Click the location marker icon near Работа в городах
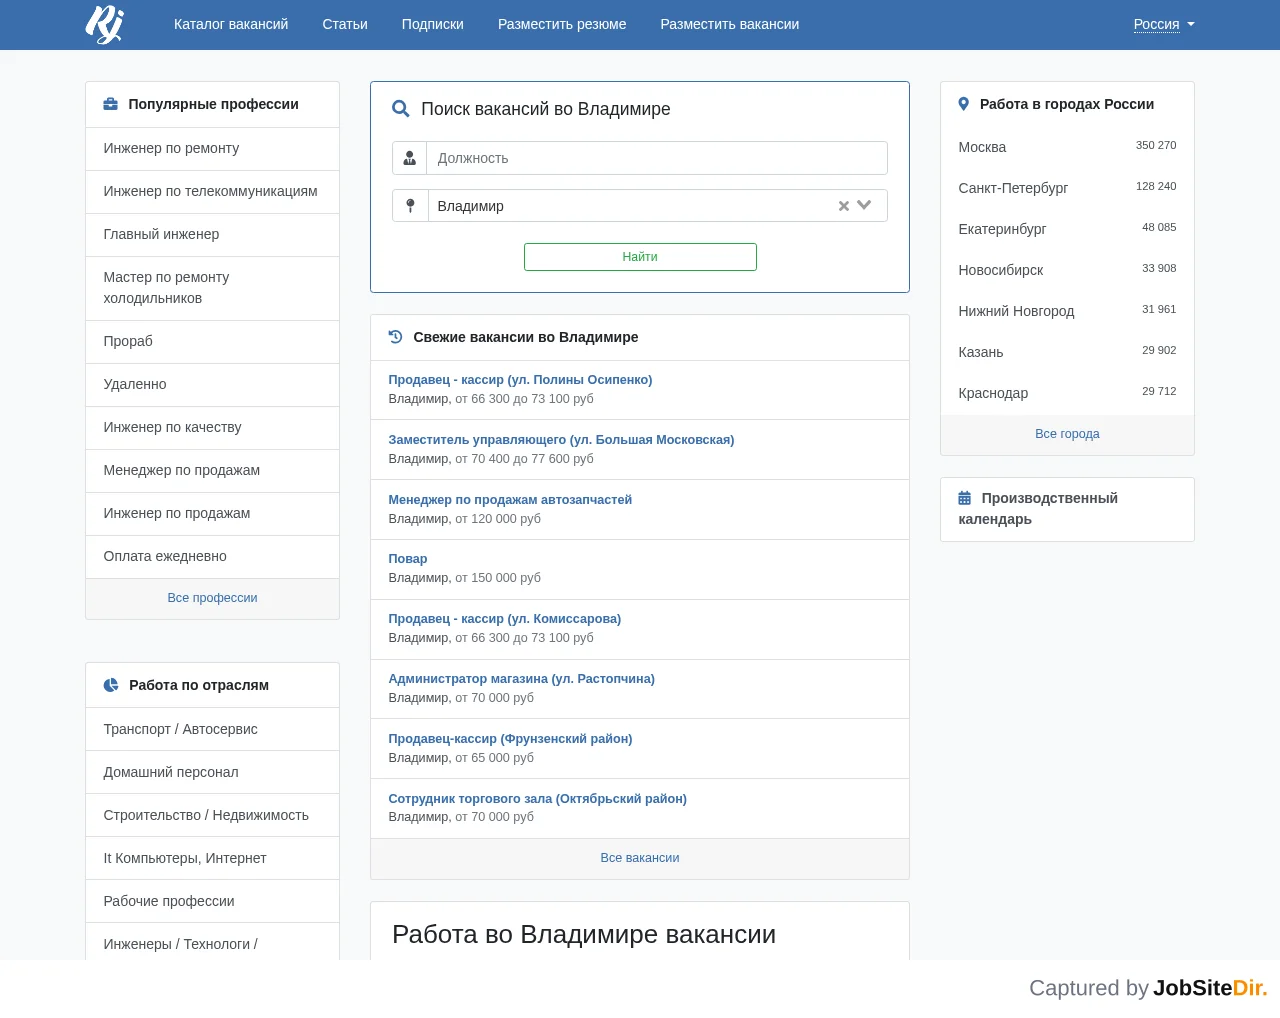Screen dimensions: 1280x1018 (x=964, y=104)
